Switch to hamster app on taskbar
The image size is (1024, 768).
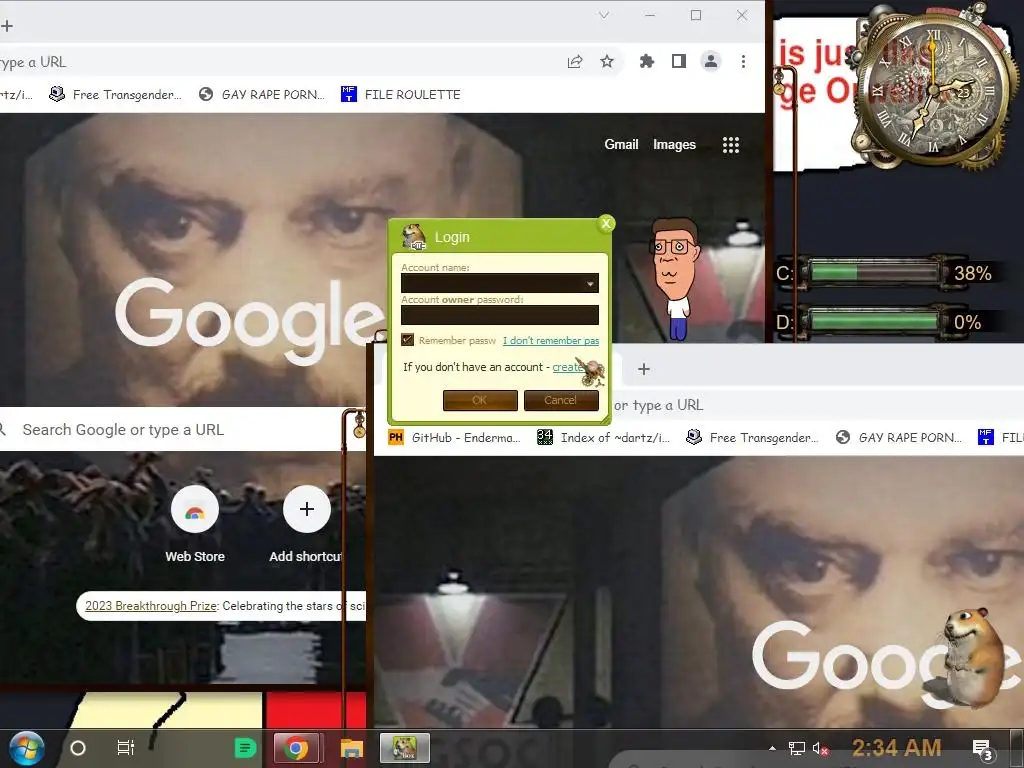tap(405, 748)
